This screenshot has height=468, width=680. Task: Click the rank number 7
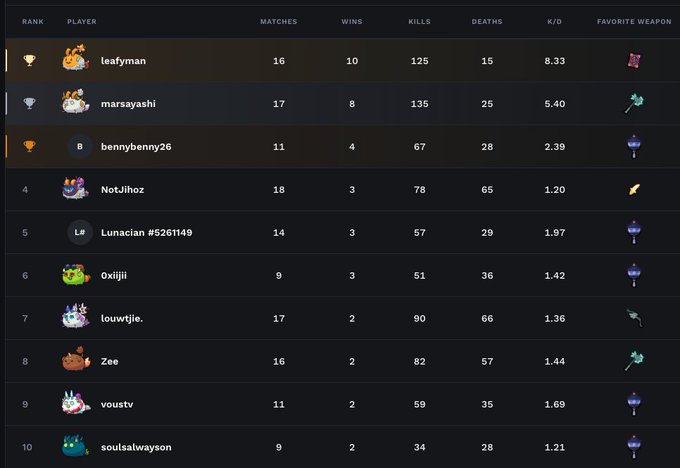[x=25, y=318]
